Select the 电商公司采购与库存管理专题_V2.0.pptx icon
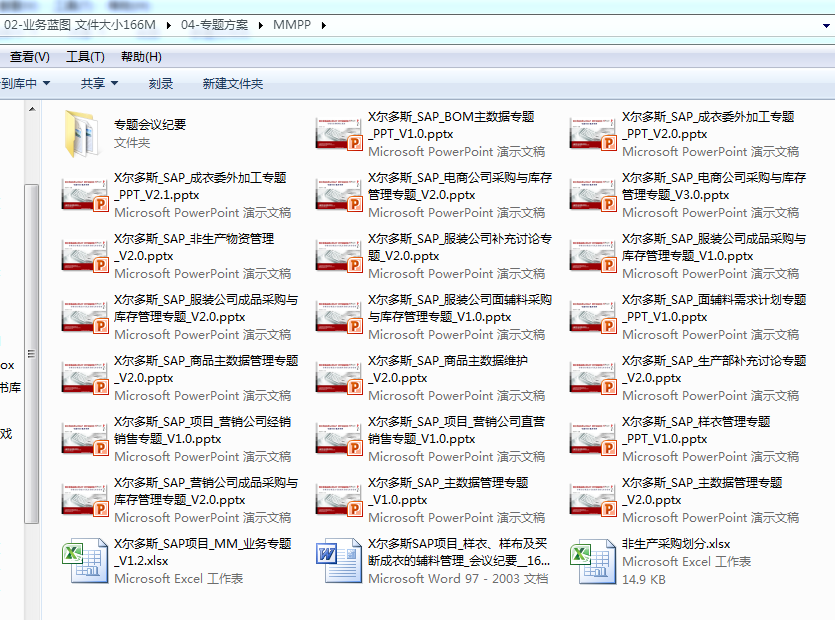835x620 pixels. (x=339, y=195)
